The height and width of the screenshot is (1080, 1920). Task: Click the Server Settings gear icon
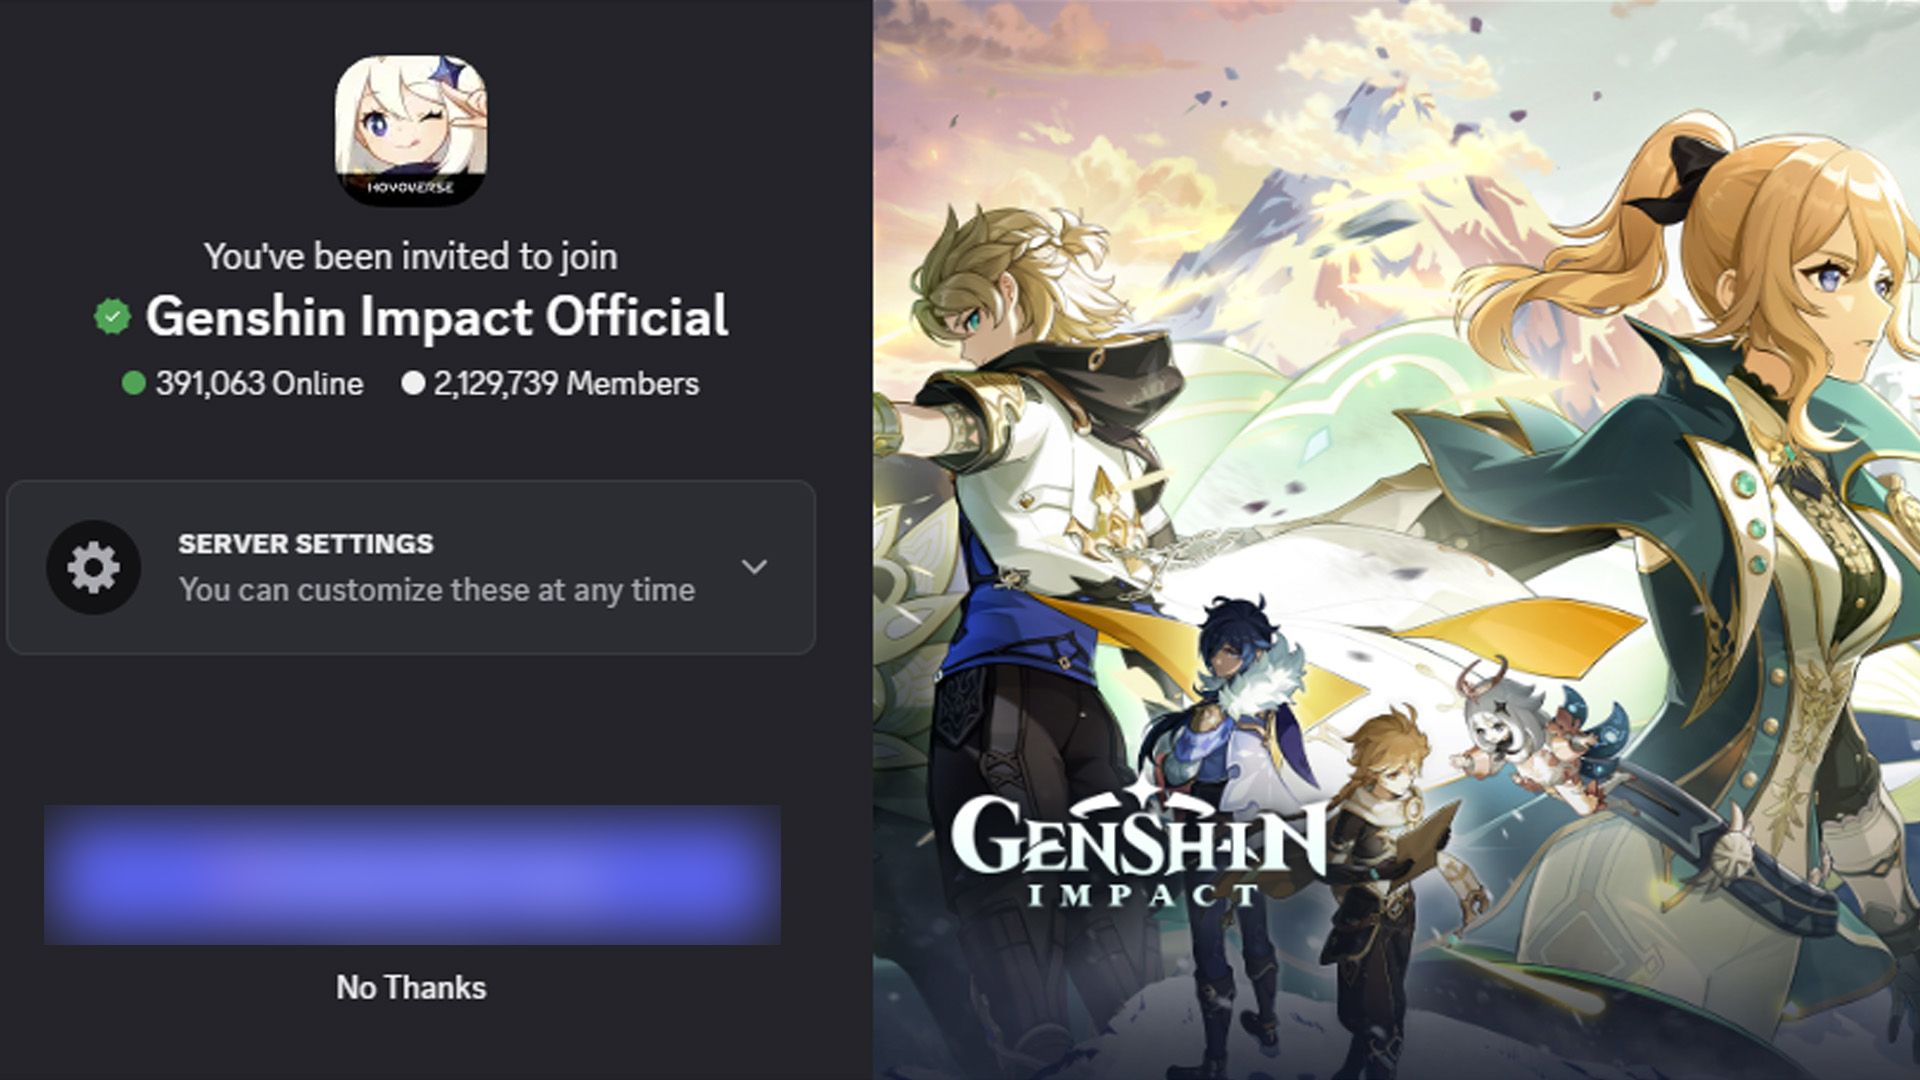(x=93, y=567)
